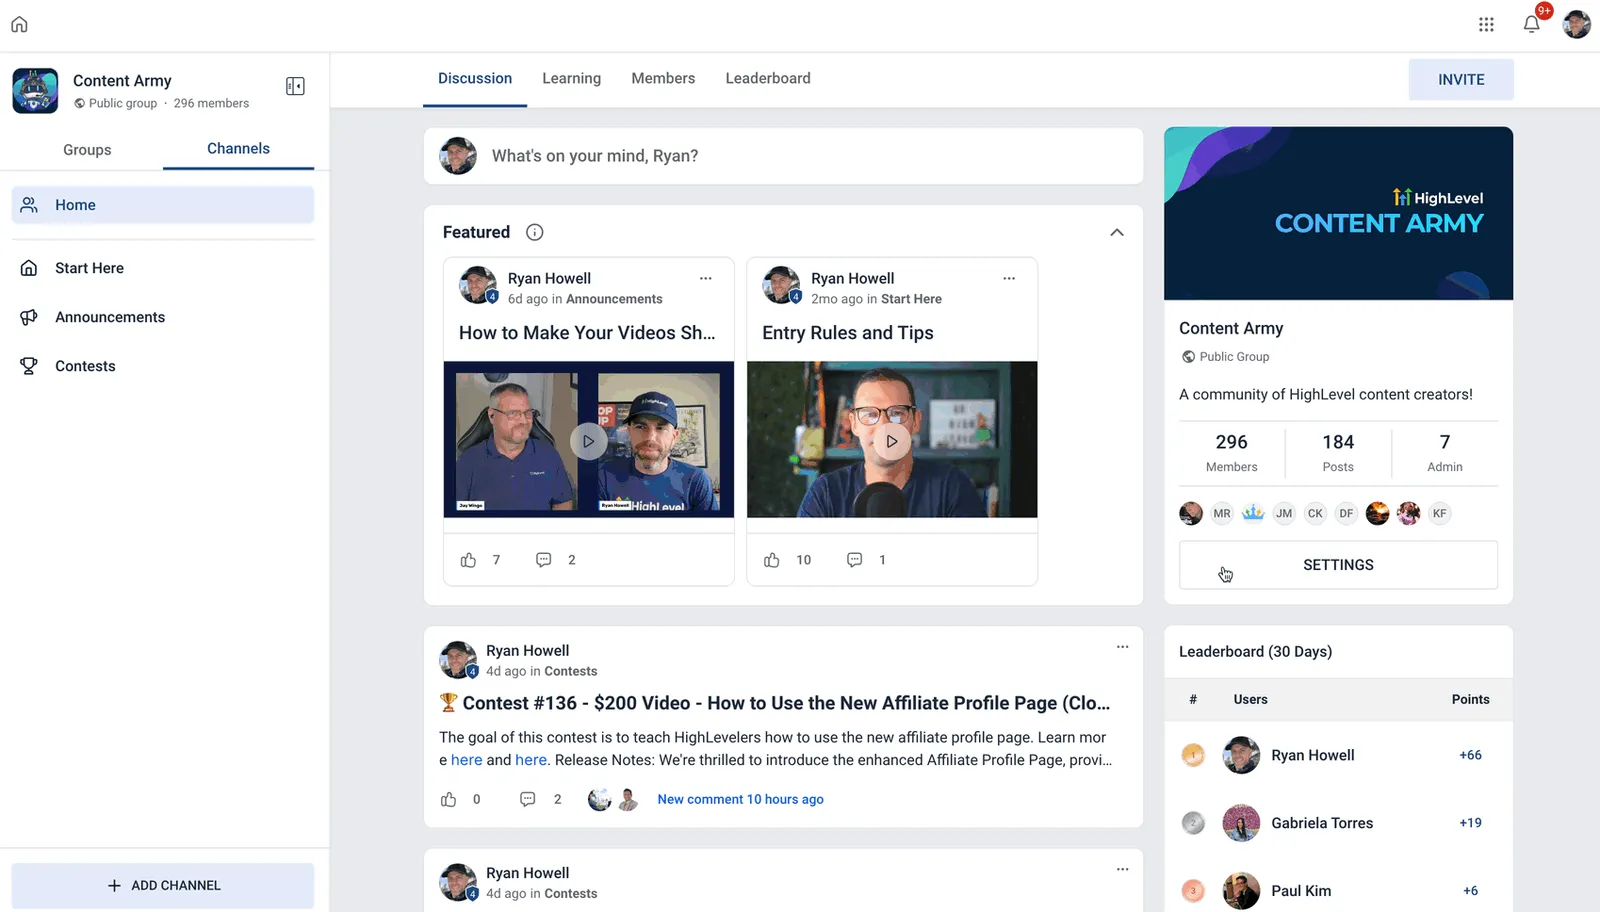The width and height of the screenshot is (1600, 912).
Task: View the 184 Posts count
Action: tap(1338, 453)
